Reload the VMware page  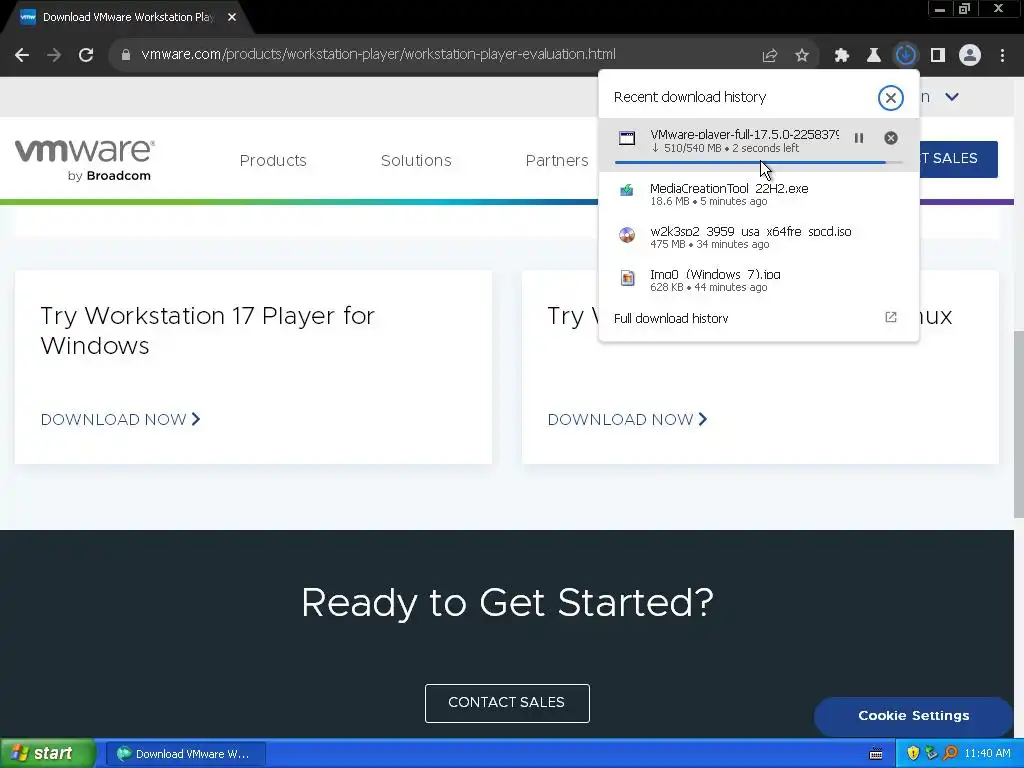click(x=86, y=55)
